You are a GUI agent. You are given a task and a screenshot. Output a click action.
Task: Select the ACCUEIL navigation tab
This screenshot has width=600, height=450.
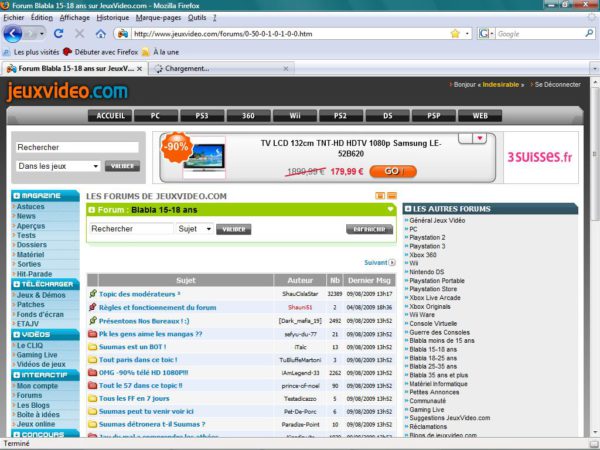[110, 116]
